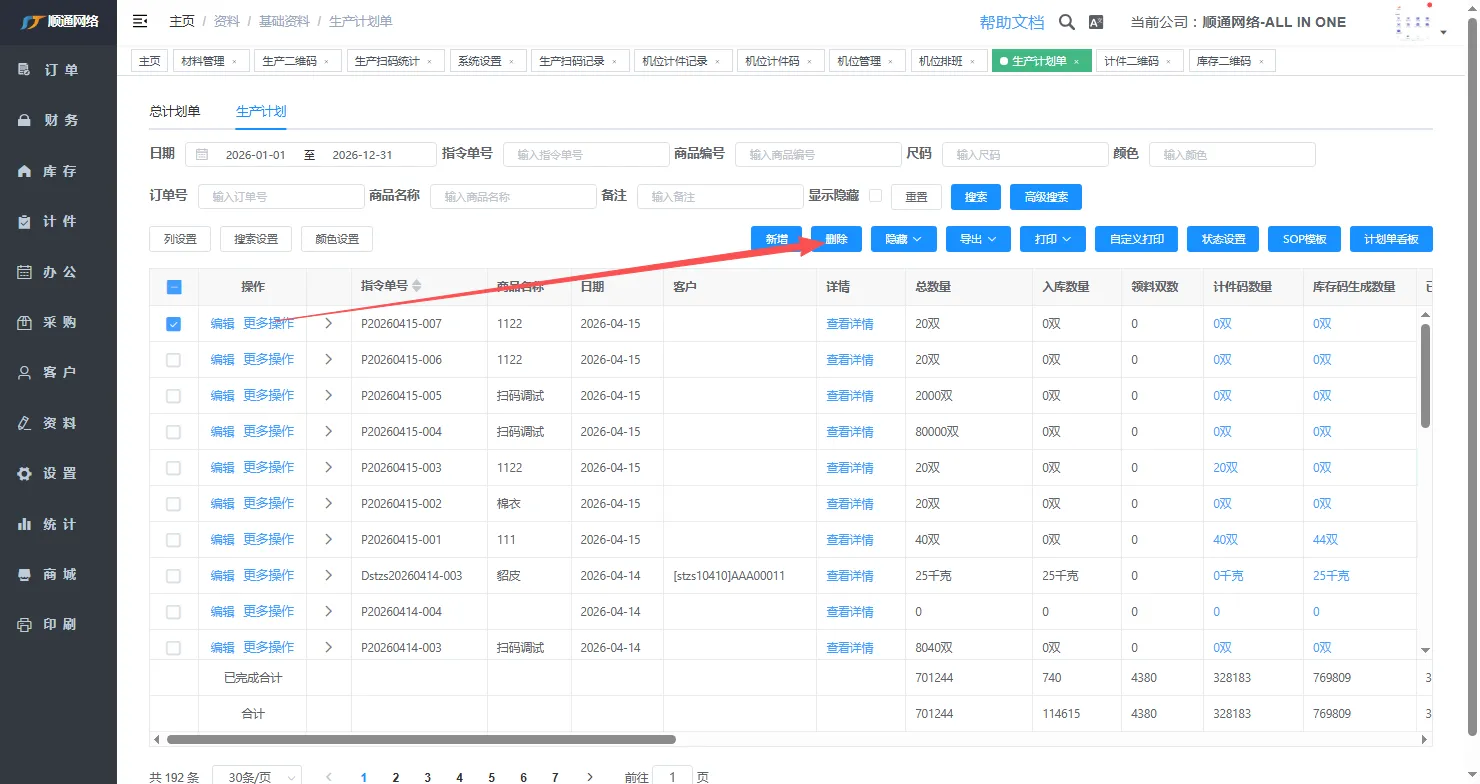
Task: Click the sort icon beside 指令单号 column header
Action: point(417,286)
